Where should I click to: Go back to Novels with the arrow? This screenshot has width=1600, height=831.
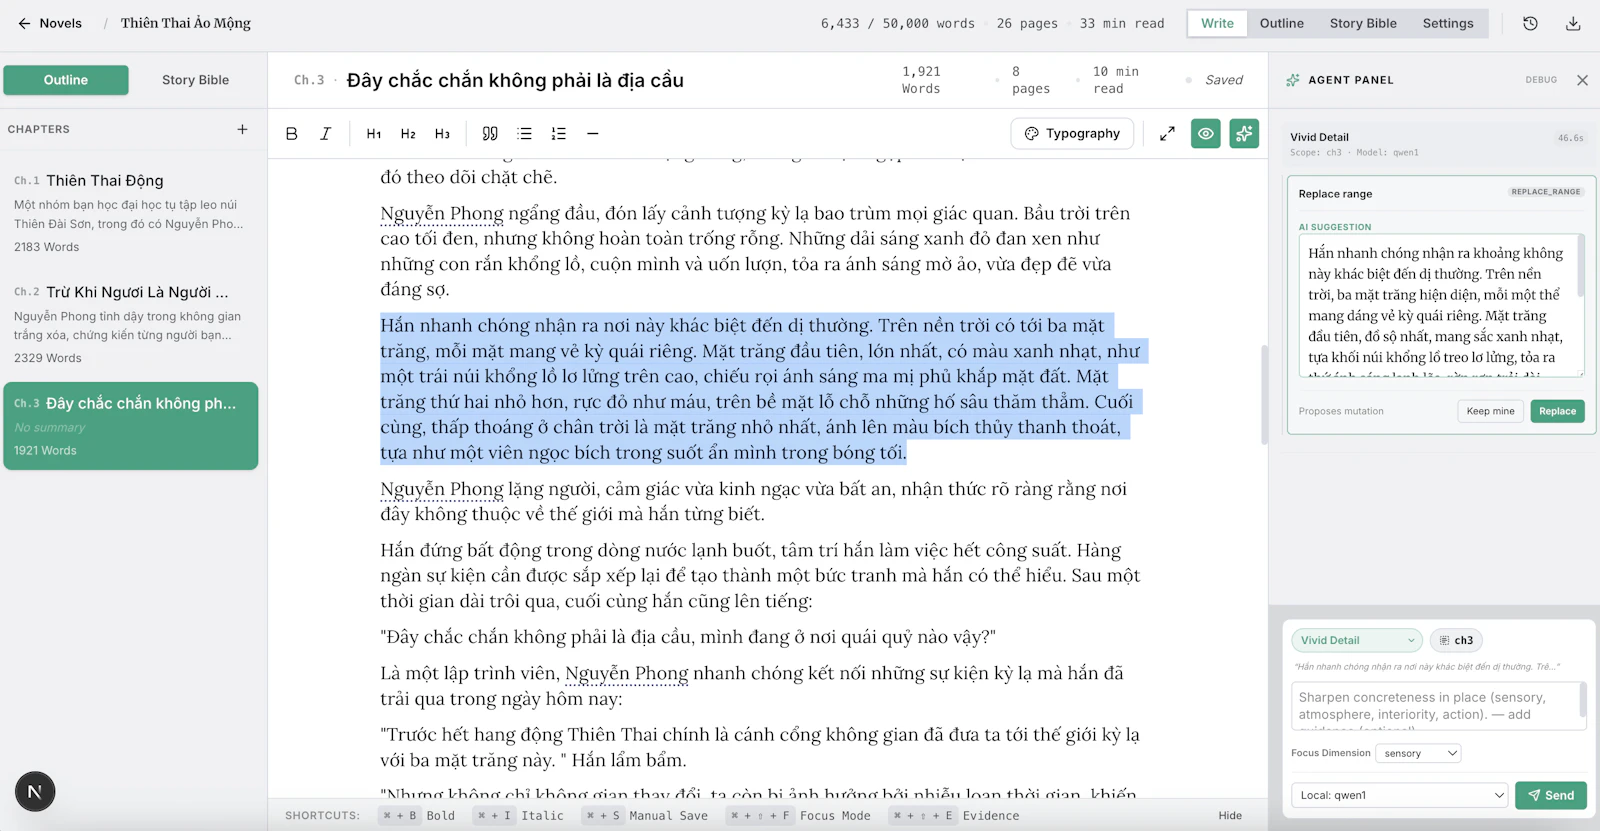[24, 23]
